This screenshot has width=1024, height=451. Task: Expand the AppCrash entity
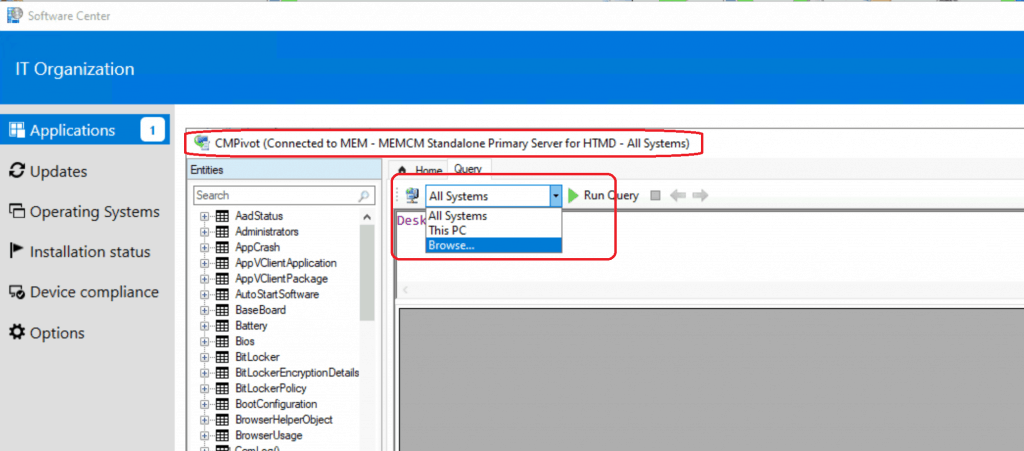(x=204, y=247)
